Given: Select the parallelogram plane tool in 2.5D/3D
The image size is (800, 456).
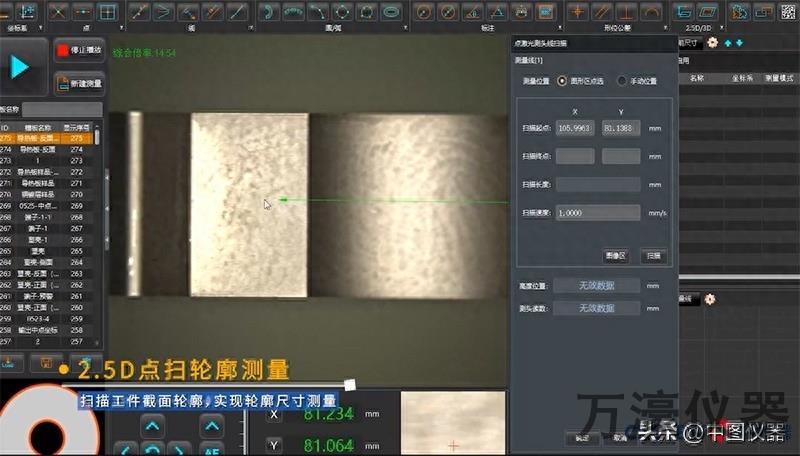Looking at the screenshot, I should point(707,12).
